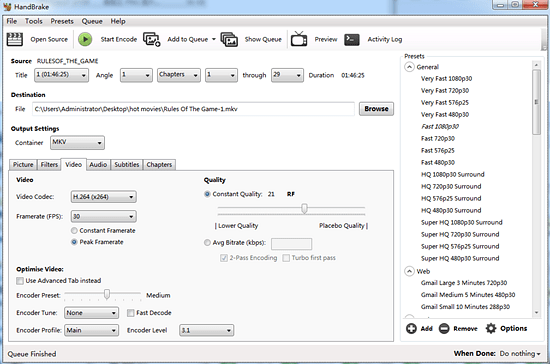Open the Chapters range type dropdown
550x364 pixels.
pyautogui.click(x=179, y=75)
